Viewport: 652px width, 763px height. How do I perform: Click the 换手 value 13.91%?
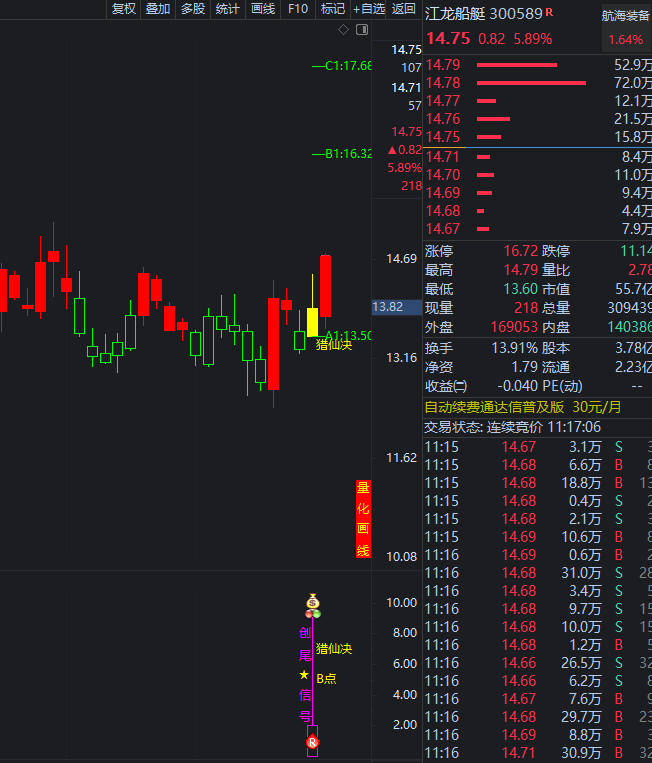[515, 348]
